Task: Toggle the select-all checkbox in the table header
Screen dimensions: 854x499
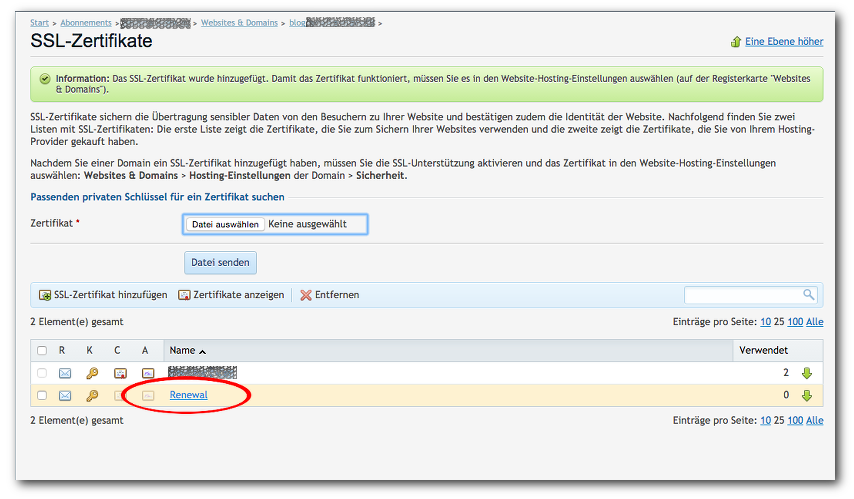Action: pos(41,351)
